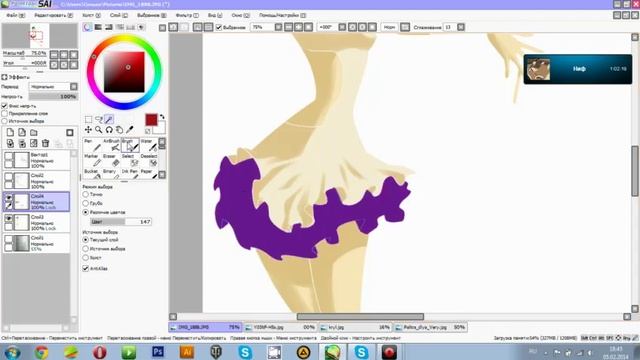Open the Photoshop taskbar icon
The width and height of the screenshot is (640, 360).
(158, 351)
